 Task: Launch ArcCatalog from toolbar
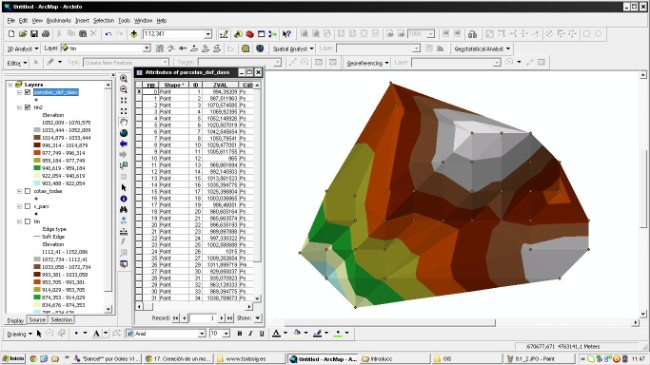tap(238, 34)
